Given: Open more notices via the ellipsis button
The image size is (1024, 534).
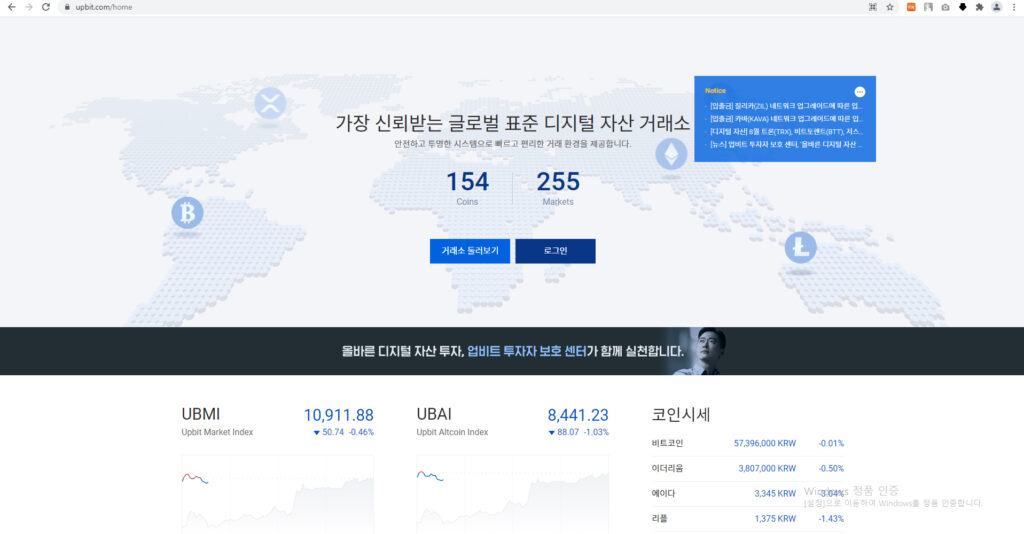Looking at the screenshot, I should [860, 92].
